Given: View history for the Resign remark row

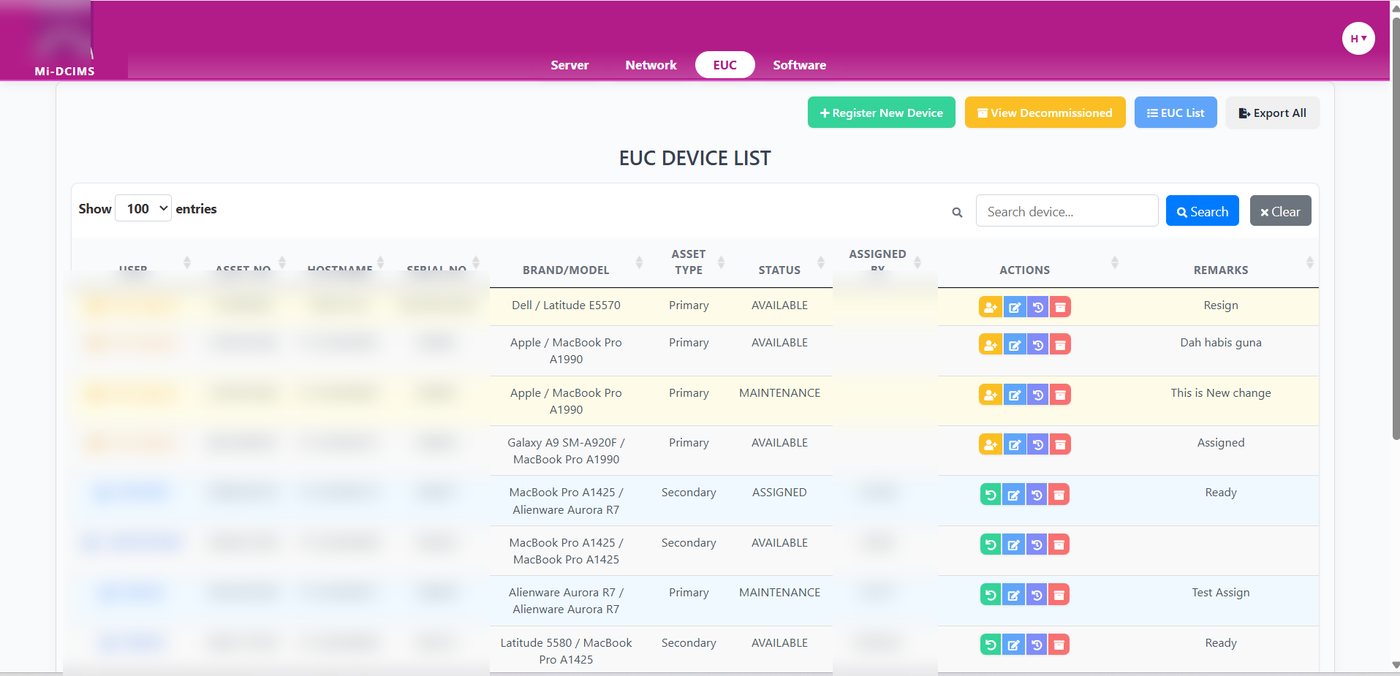Looking at the screenshot, I should coord(1038,307).
